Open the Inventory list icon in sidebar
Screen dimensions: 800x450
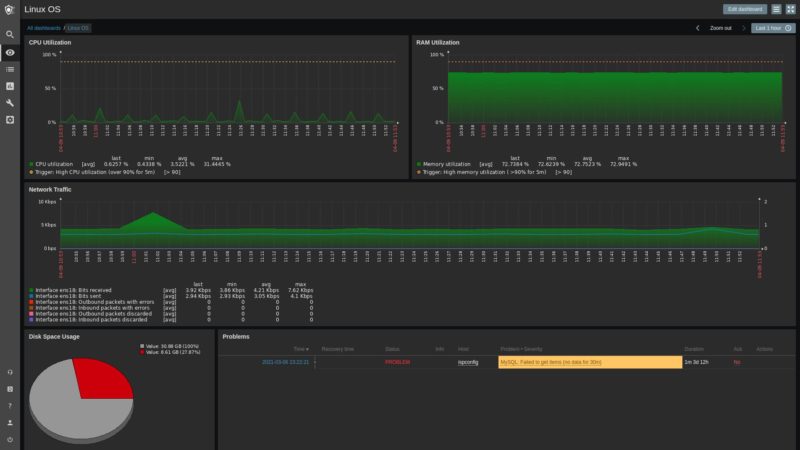click(10, 69)
